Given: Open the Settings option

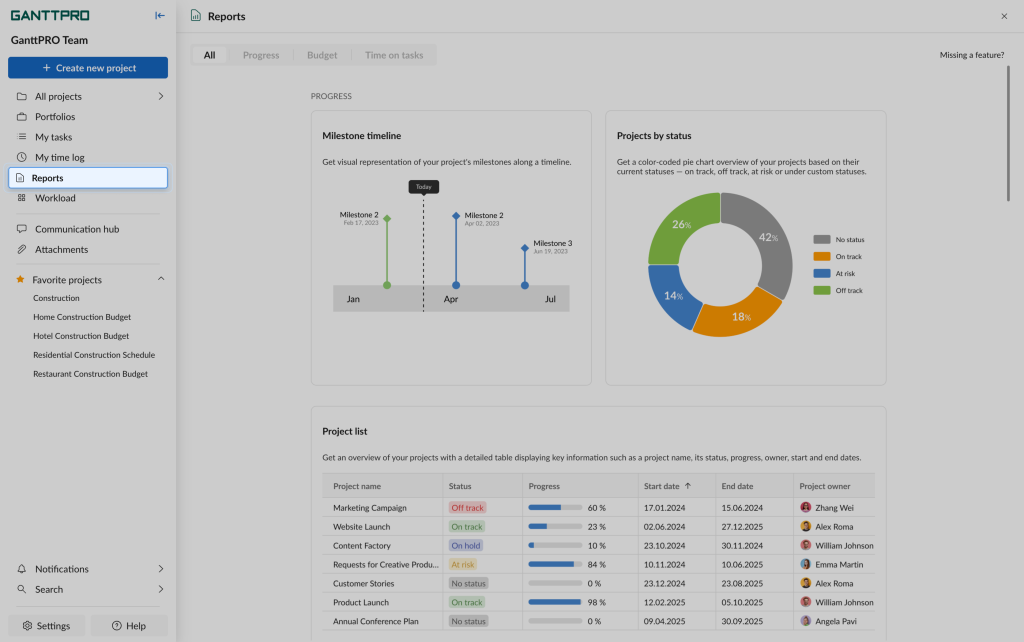Looking at the screenshot, I should [46, 625].
